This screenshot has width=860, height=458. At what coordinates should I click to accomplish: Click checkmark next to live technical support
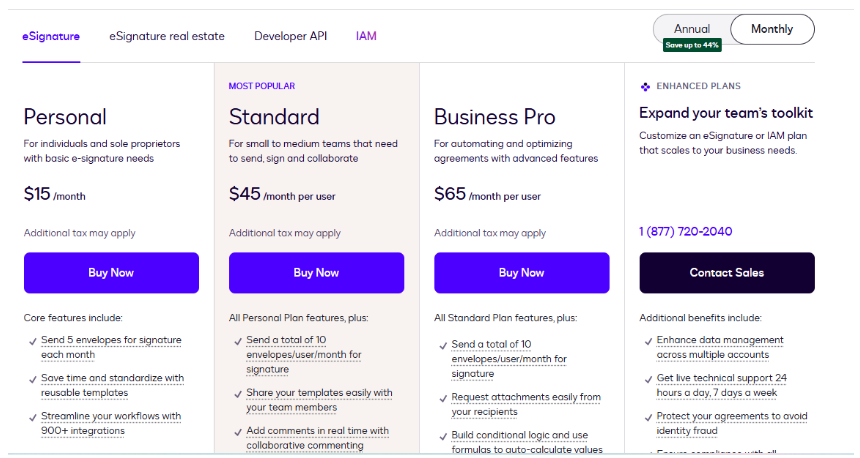tap(645, 379)
